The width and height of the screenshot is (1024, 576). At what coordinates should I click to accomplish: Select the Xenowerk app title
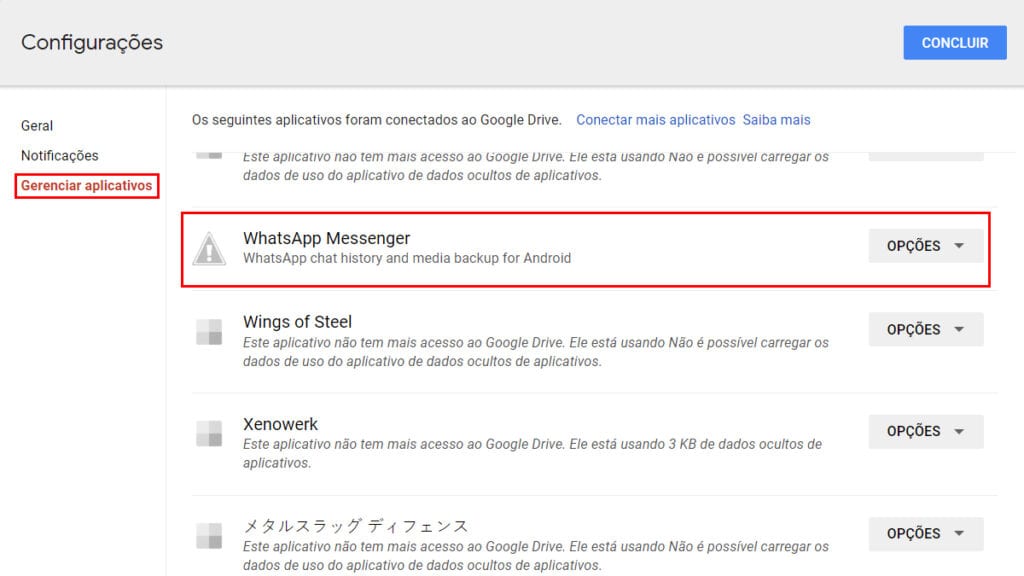280,424
